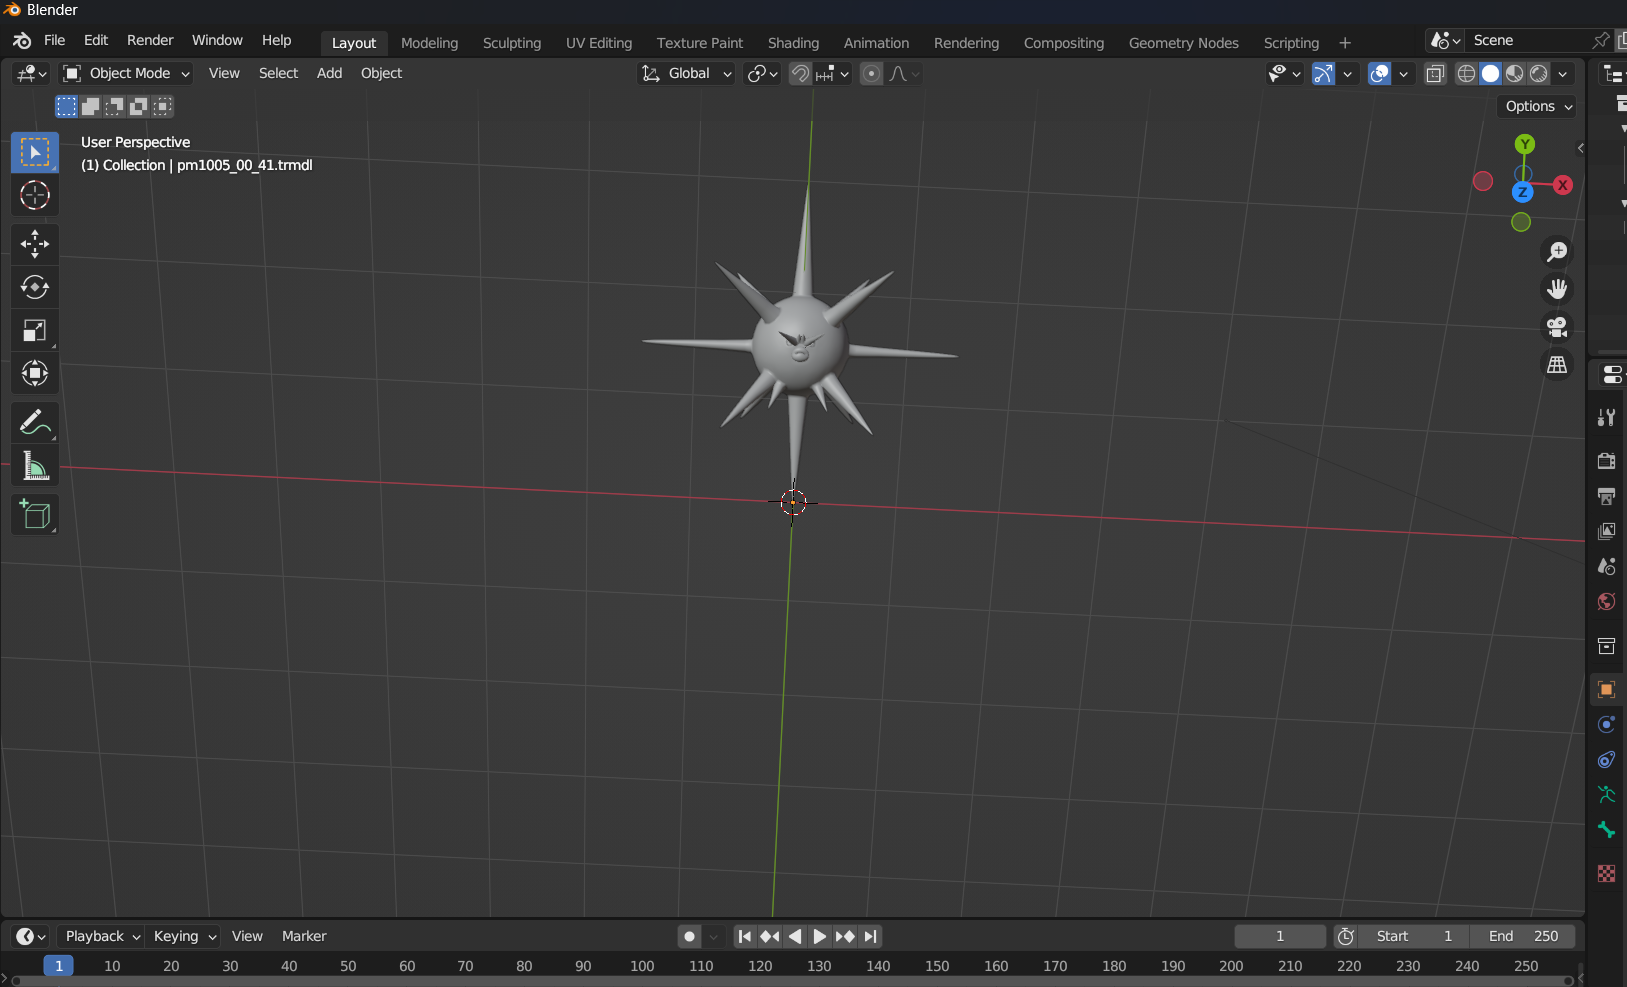Open overlays options dropdown arrow

[x=1403, y=73]
